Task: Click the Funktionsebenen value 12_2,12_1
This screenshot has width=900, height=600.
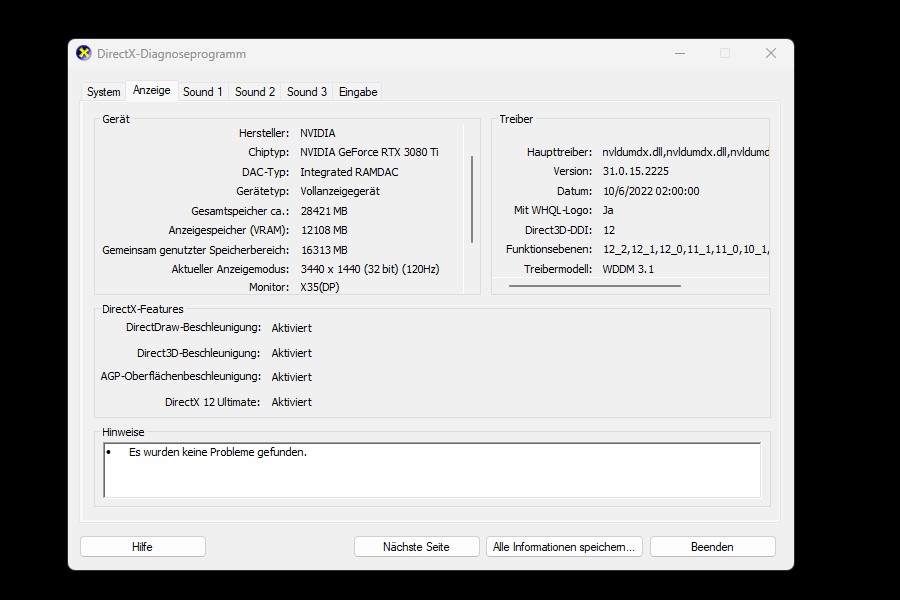Action: (686, 249)
